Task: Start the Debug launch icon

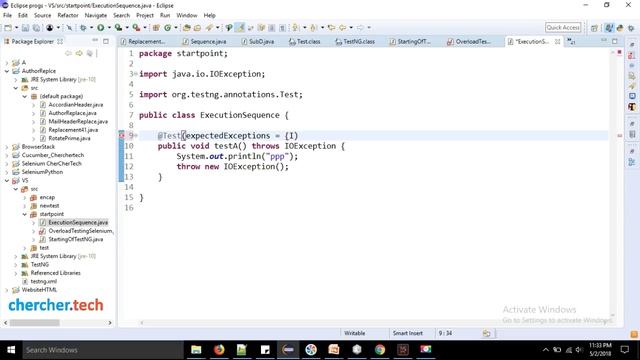Action: (x=83, y=28)
